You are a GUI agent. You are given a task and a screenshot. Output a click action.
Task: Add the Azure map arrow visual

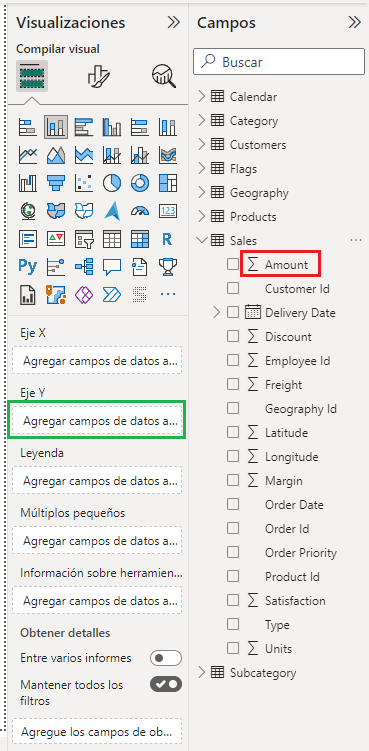[x=112, y=211]
